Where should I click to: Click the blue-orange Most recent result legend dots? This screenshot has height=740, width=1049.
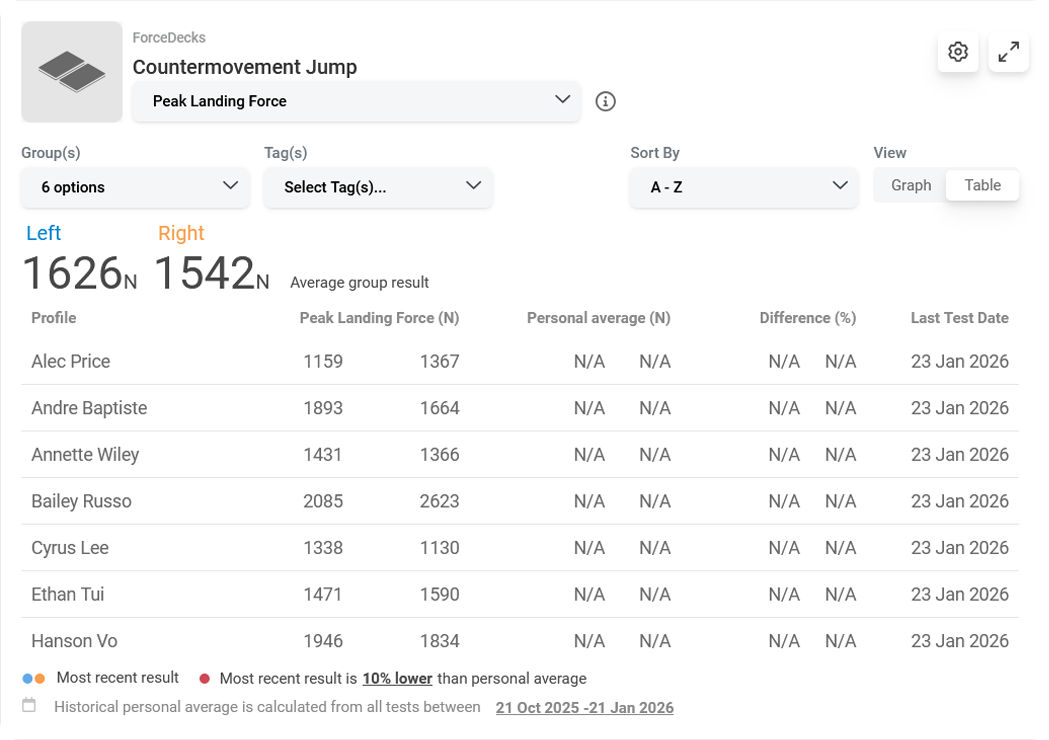(33, 678)
